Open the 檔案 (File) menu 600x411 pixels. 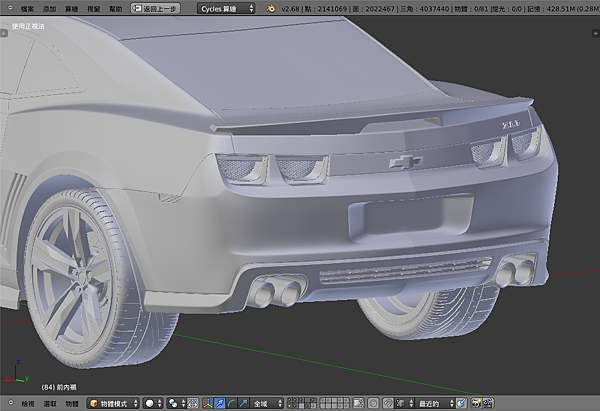[x=27, y=8]
